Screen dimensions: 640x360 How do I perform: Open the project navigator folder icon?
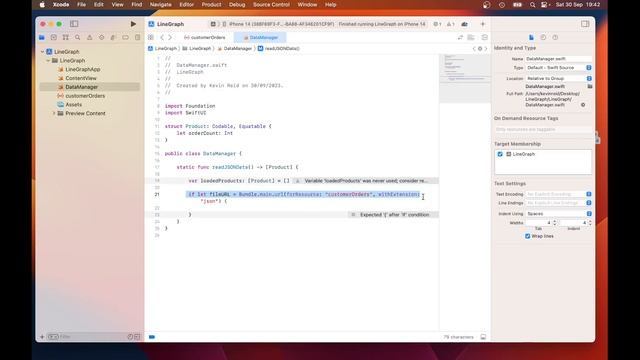click(42, 38)
